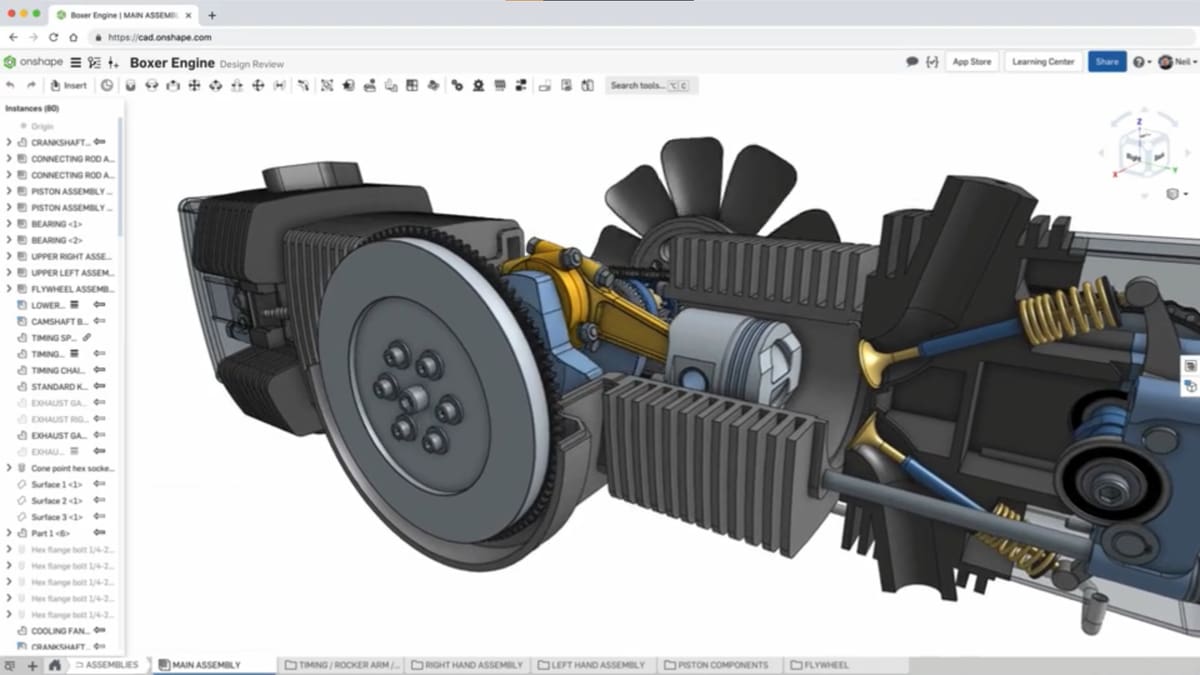The height and width of the screenshot is (675, 1200).
Task: Select the Fastened mate tool
Action: [x=131, y=86]
